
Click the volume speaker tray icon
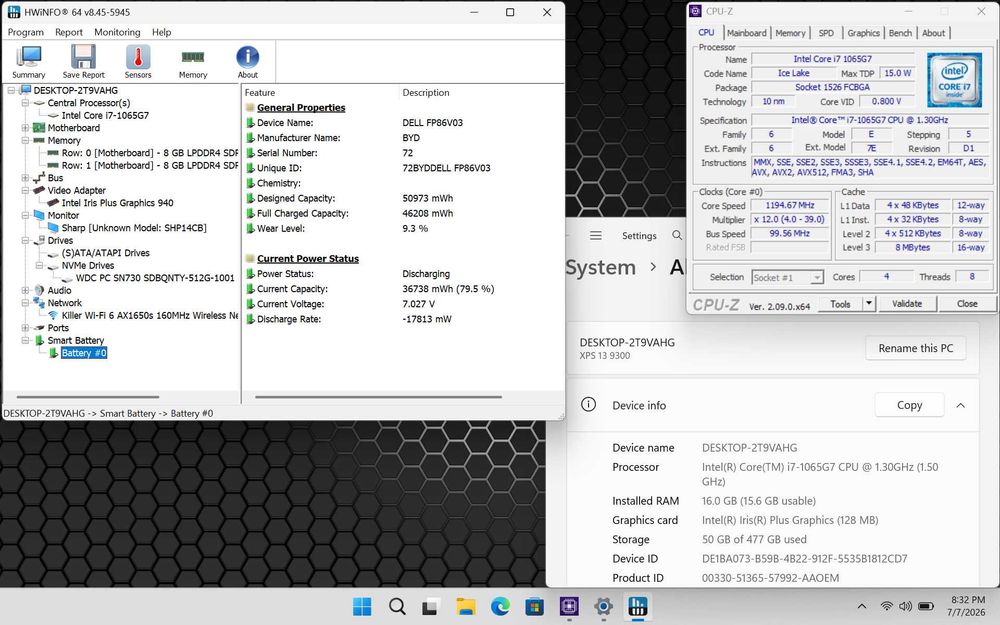pos(905,607)
